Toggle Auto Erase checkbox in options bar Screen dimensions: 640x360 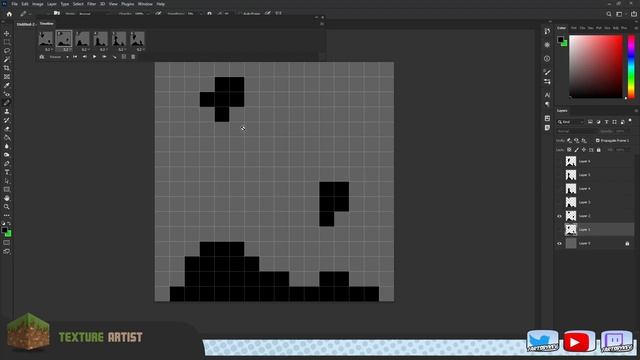240,14
